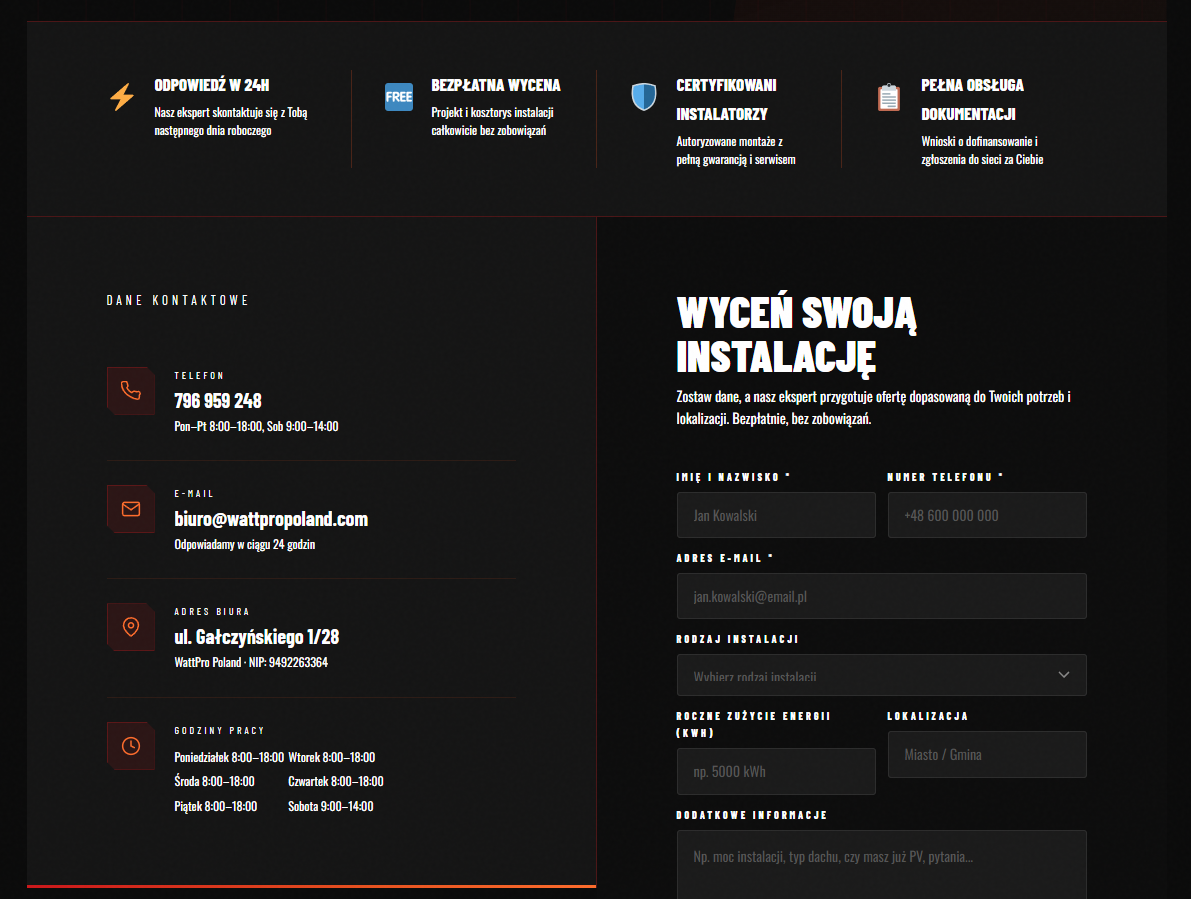
Task: Focus the Adres e-mail input
Action: [x=881, y=596]
